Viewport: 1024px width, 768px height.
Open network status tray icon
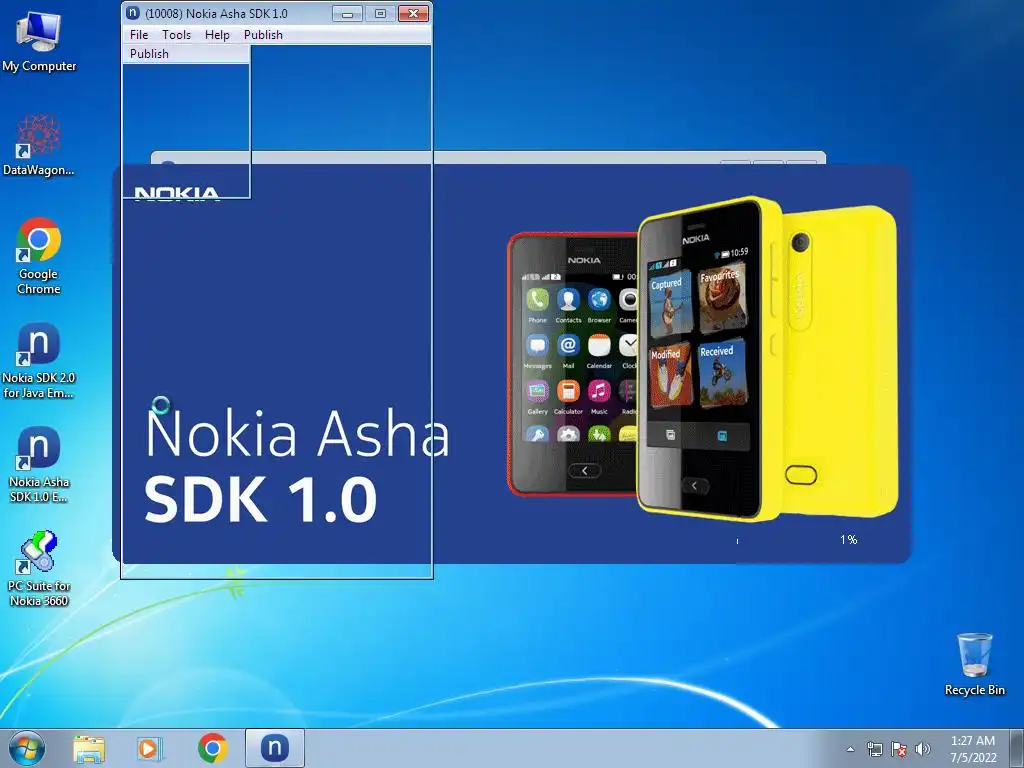[874, 749]
